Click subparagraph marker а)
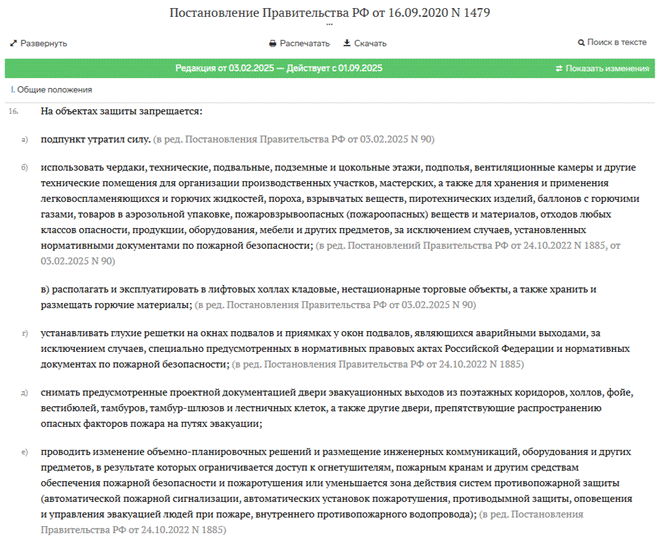The height and width of the screenshot is (545, 662). tap(24, 139)
